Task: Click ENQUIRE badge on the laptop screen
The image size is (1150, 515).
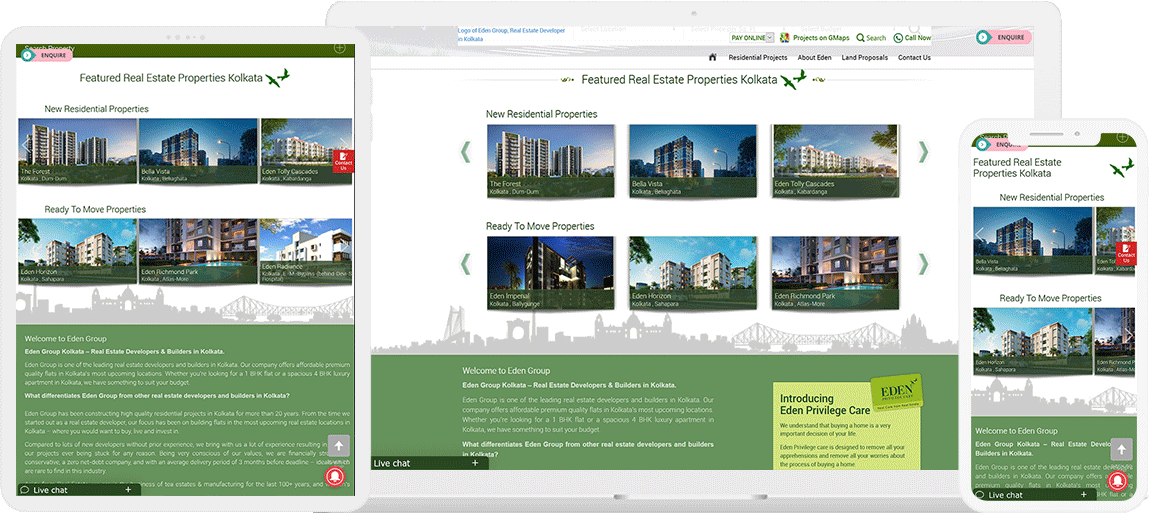Action: coord(1003,37)
